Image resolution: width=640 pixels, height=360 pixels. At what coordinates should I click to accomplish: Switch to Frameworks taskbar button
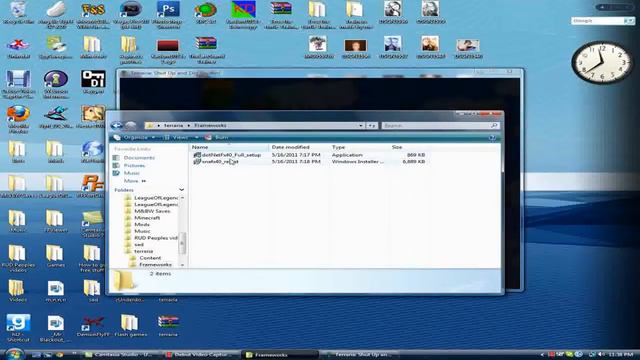point(280,355)
